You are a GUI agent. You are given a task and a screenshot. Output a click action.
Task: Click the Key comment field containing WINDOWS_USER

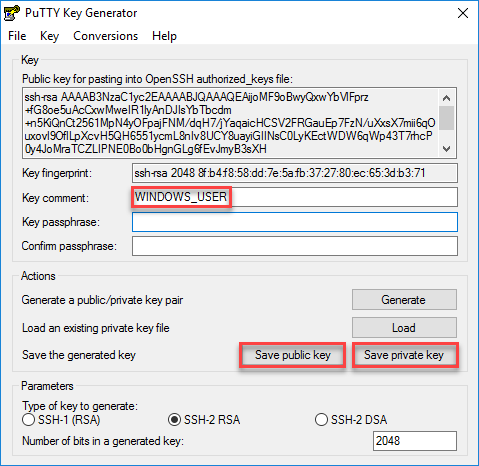tap(295, 197)
